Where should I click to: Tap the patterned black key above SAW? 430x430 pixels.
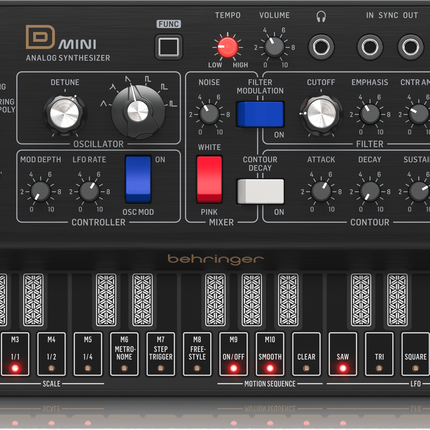click(361, 300)
